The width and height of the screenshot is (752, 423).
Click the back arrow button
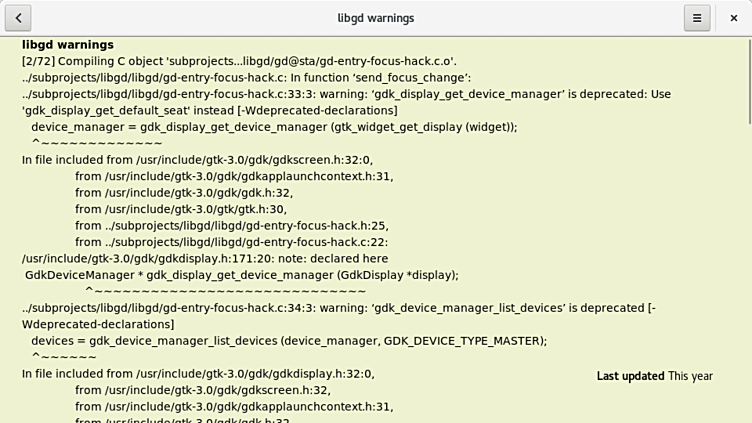pyautogui.click(x=18, y=18)
